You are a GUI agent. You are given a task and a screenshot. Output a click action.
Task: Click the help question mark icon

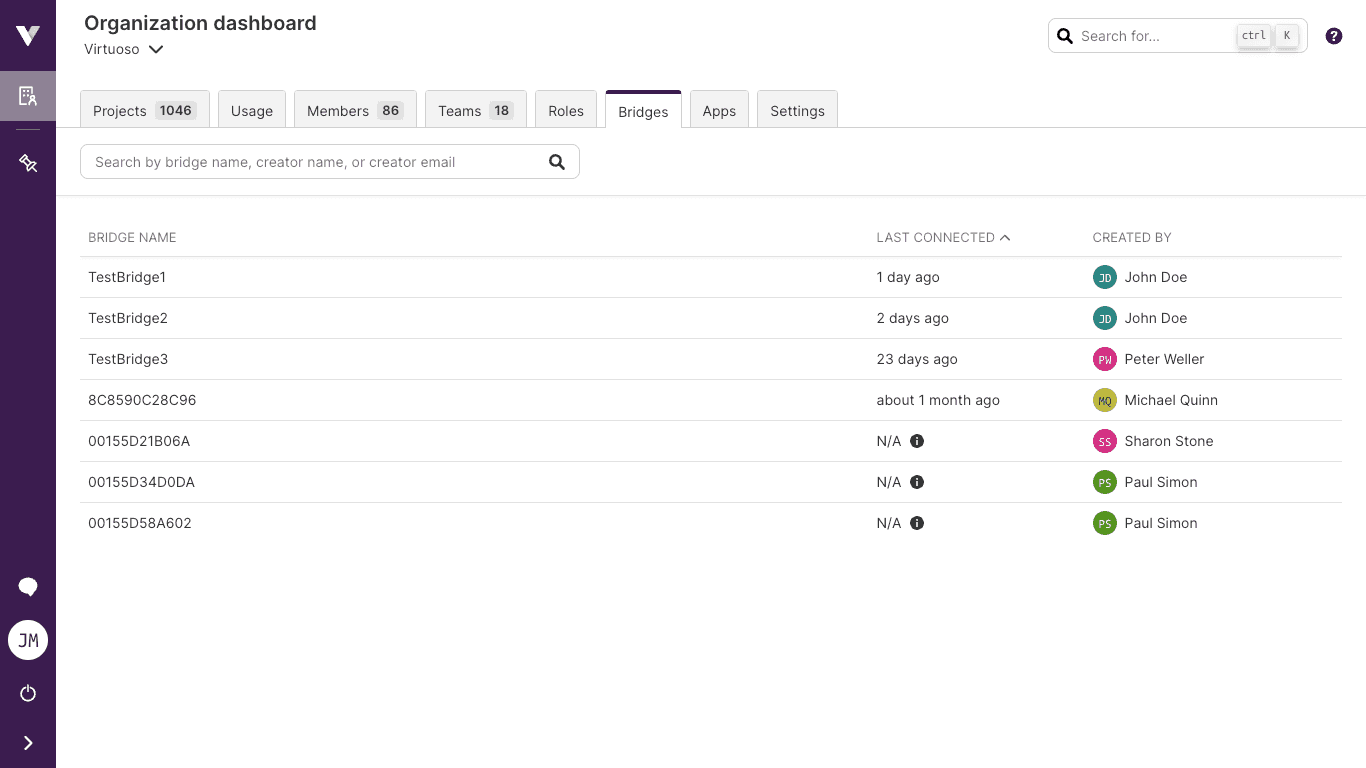tap(1333, 35)
